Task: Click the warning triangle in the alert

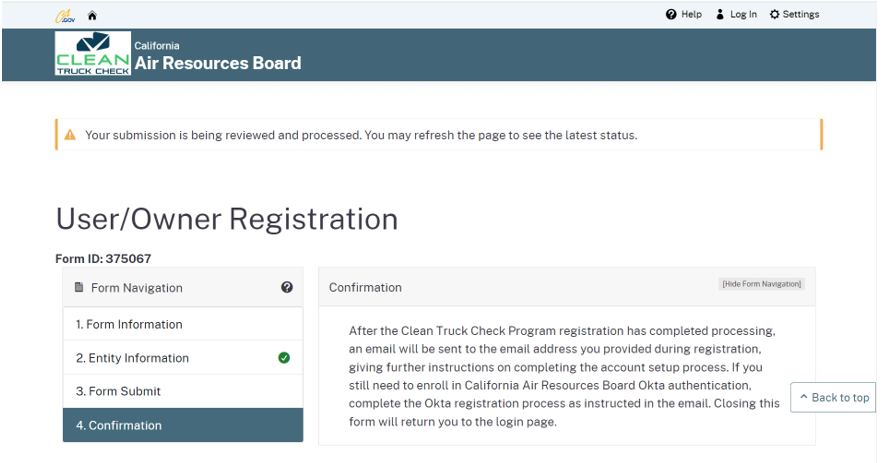Action: pos(70,135)
